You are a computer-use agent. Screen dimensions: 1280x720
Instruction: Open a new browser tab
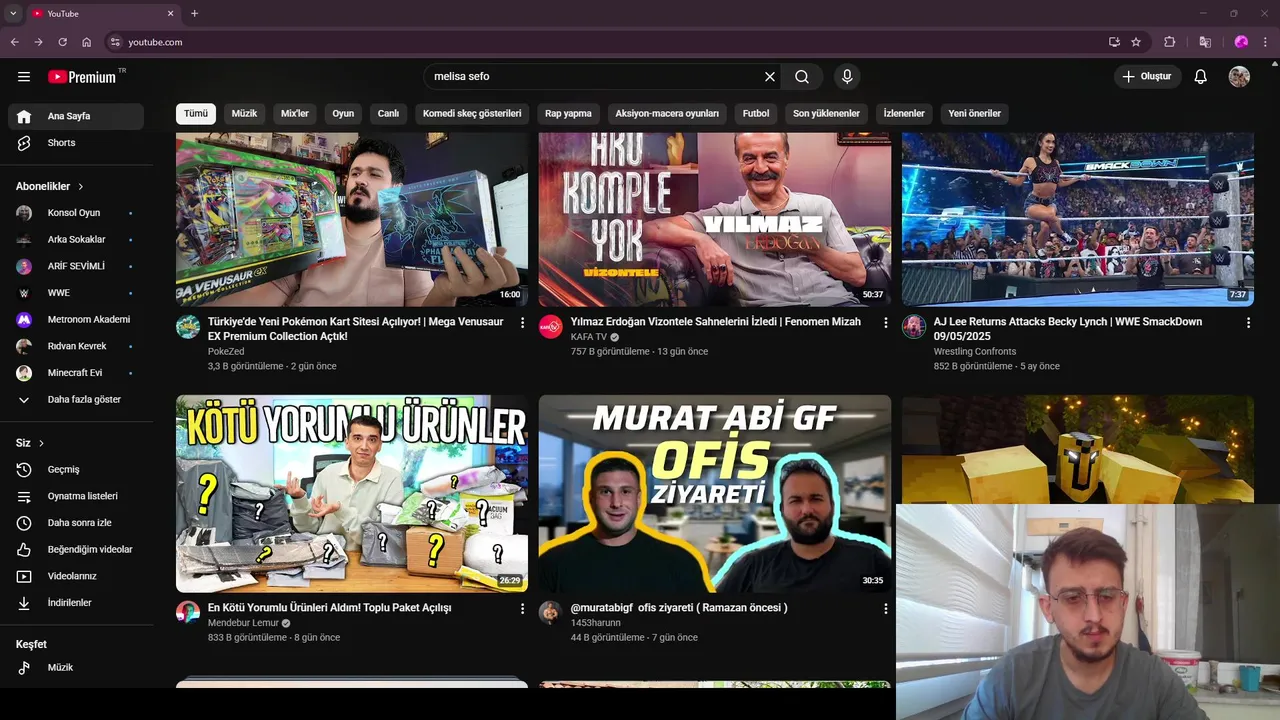click(x=194, y=13)
